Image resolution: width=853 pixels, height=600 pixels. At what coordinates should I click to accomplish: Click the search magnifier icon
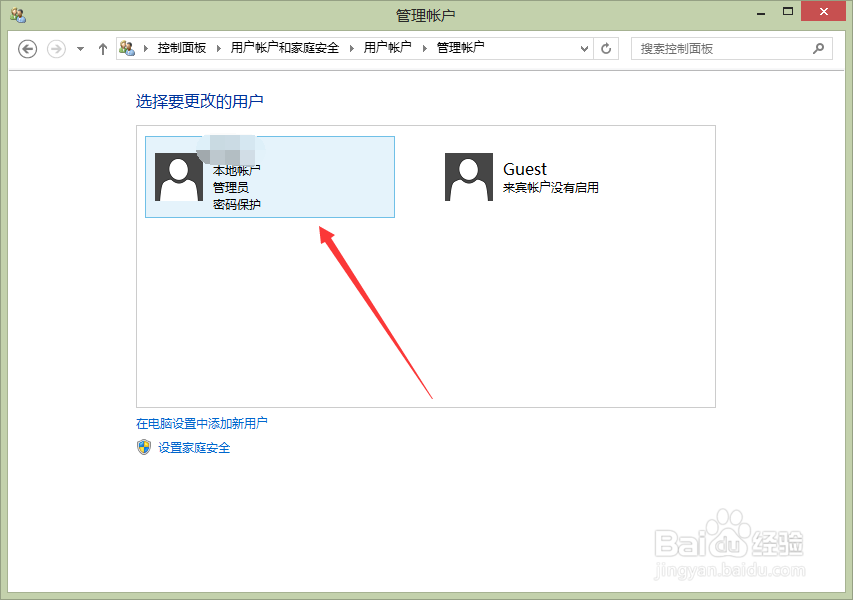coord(819,48)
